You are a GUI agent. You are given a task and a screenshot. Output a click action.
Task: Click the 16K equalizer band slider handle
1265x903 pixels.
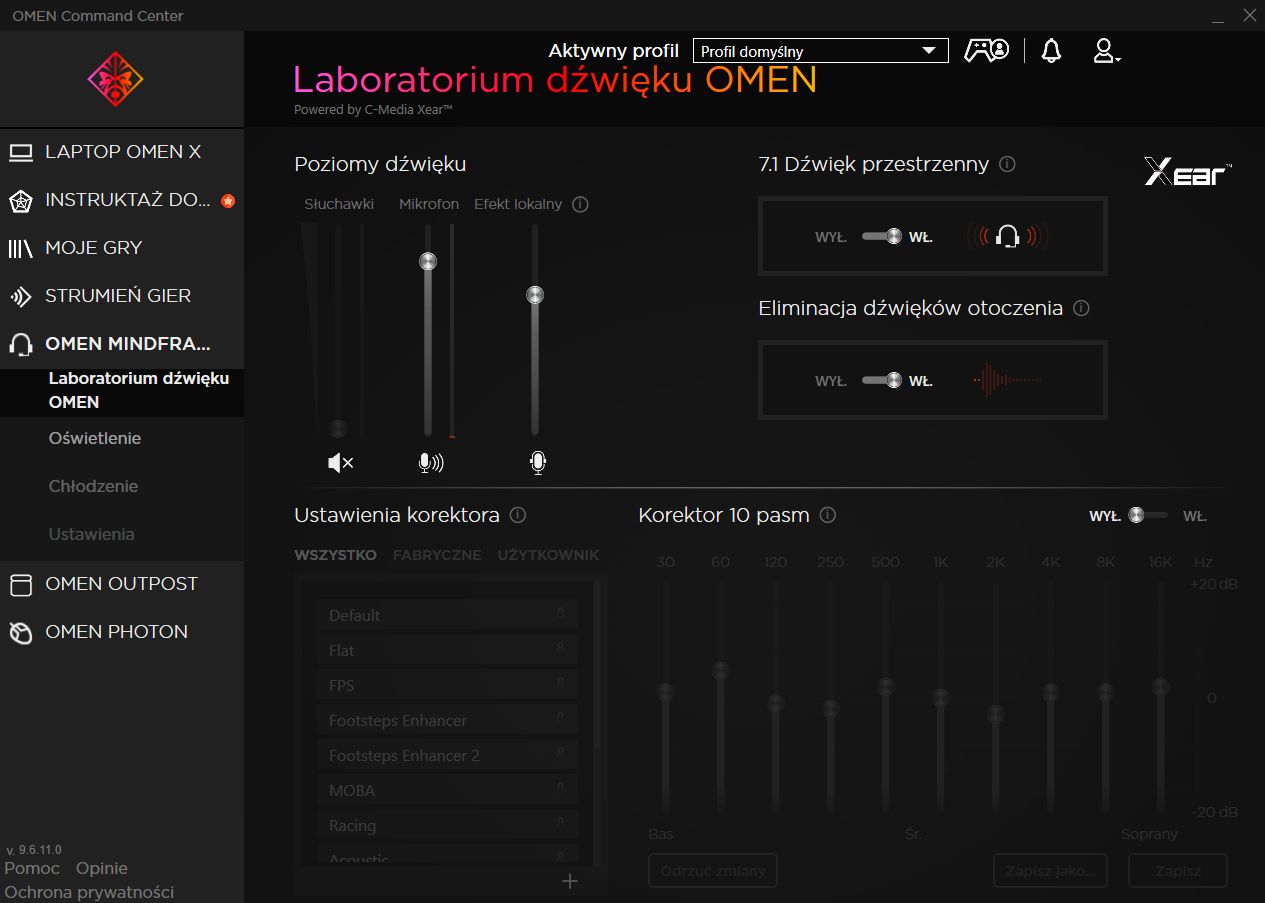coord(1160,687)
